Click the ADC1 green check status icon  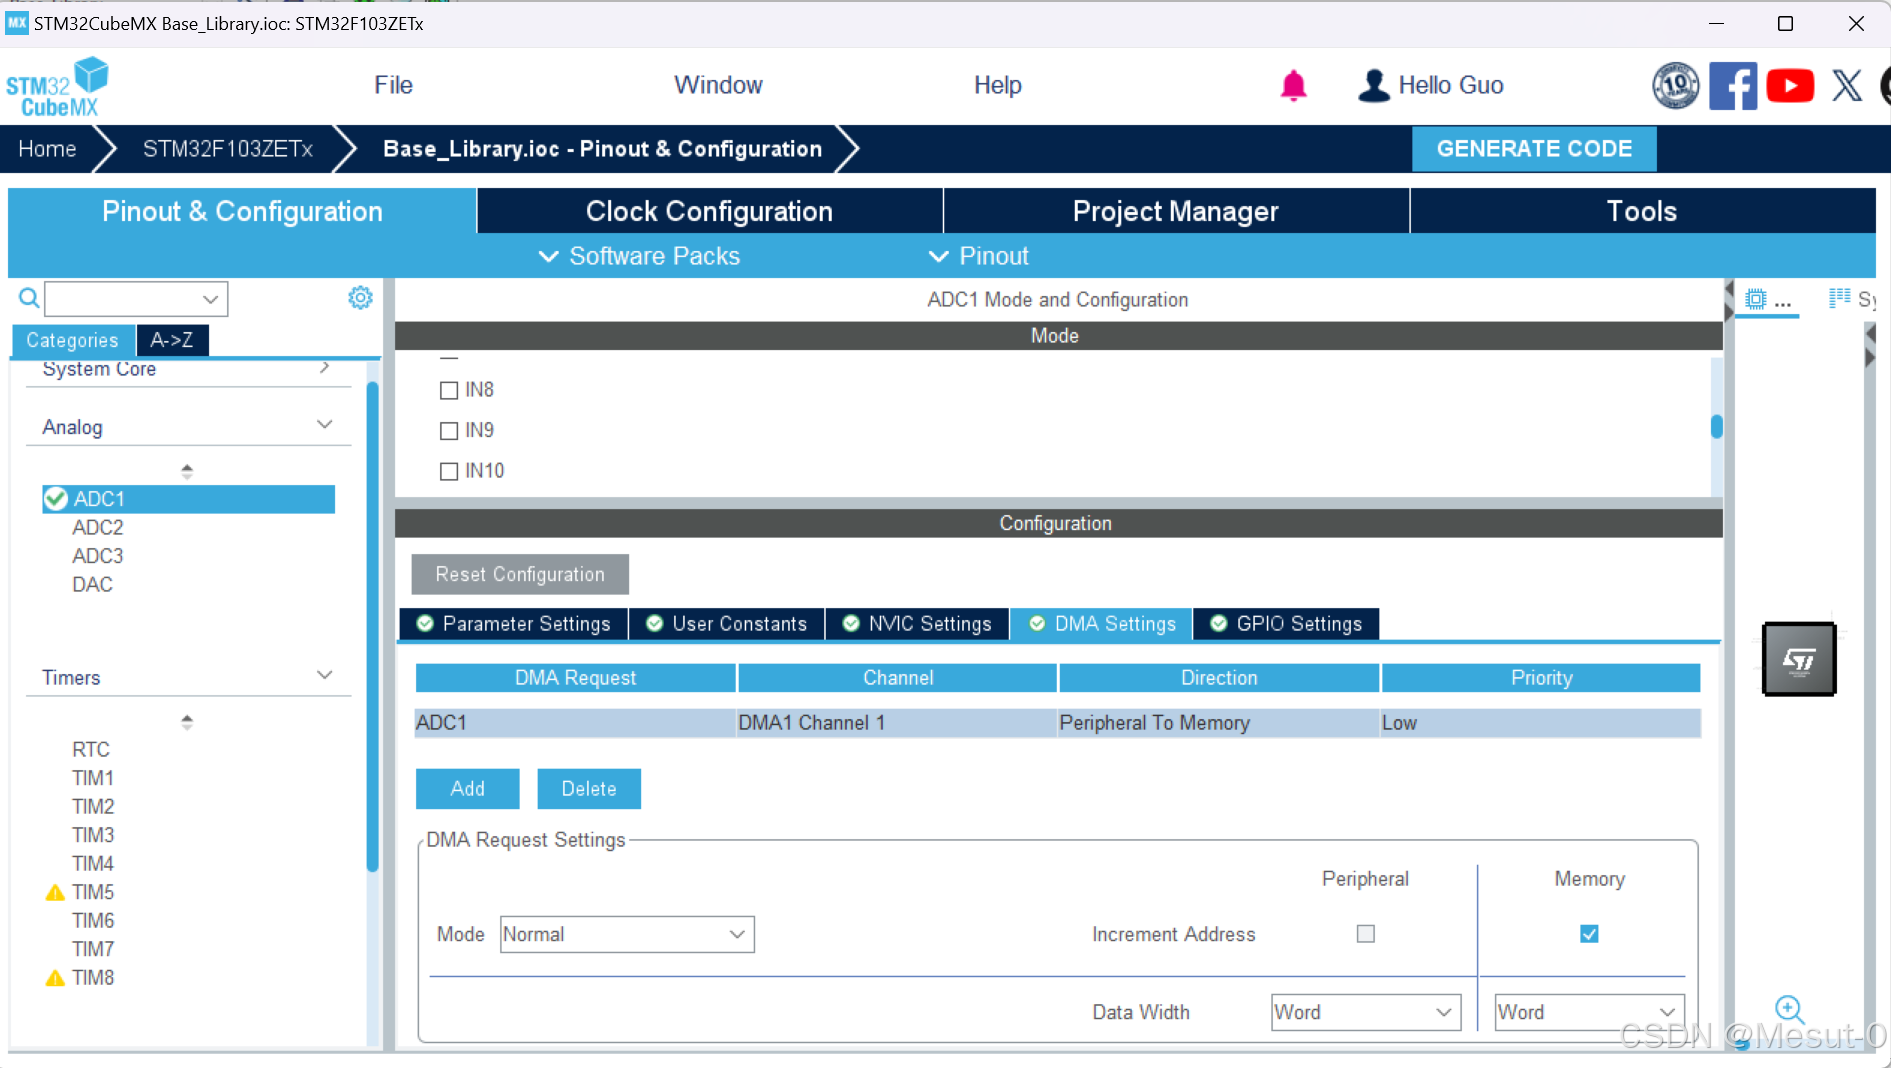(x=56, y=499)
